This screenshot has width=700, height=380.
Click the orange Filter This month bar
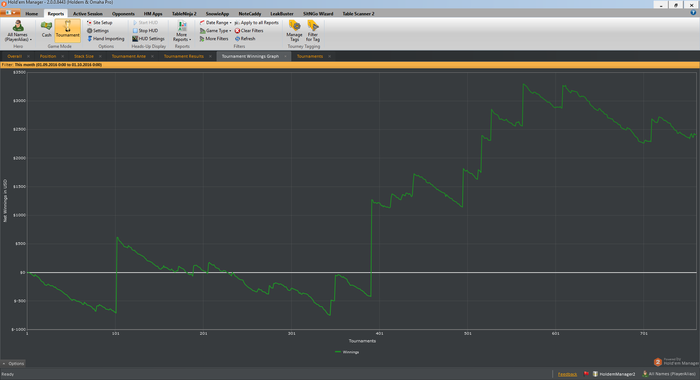350,65
